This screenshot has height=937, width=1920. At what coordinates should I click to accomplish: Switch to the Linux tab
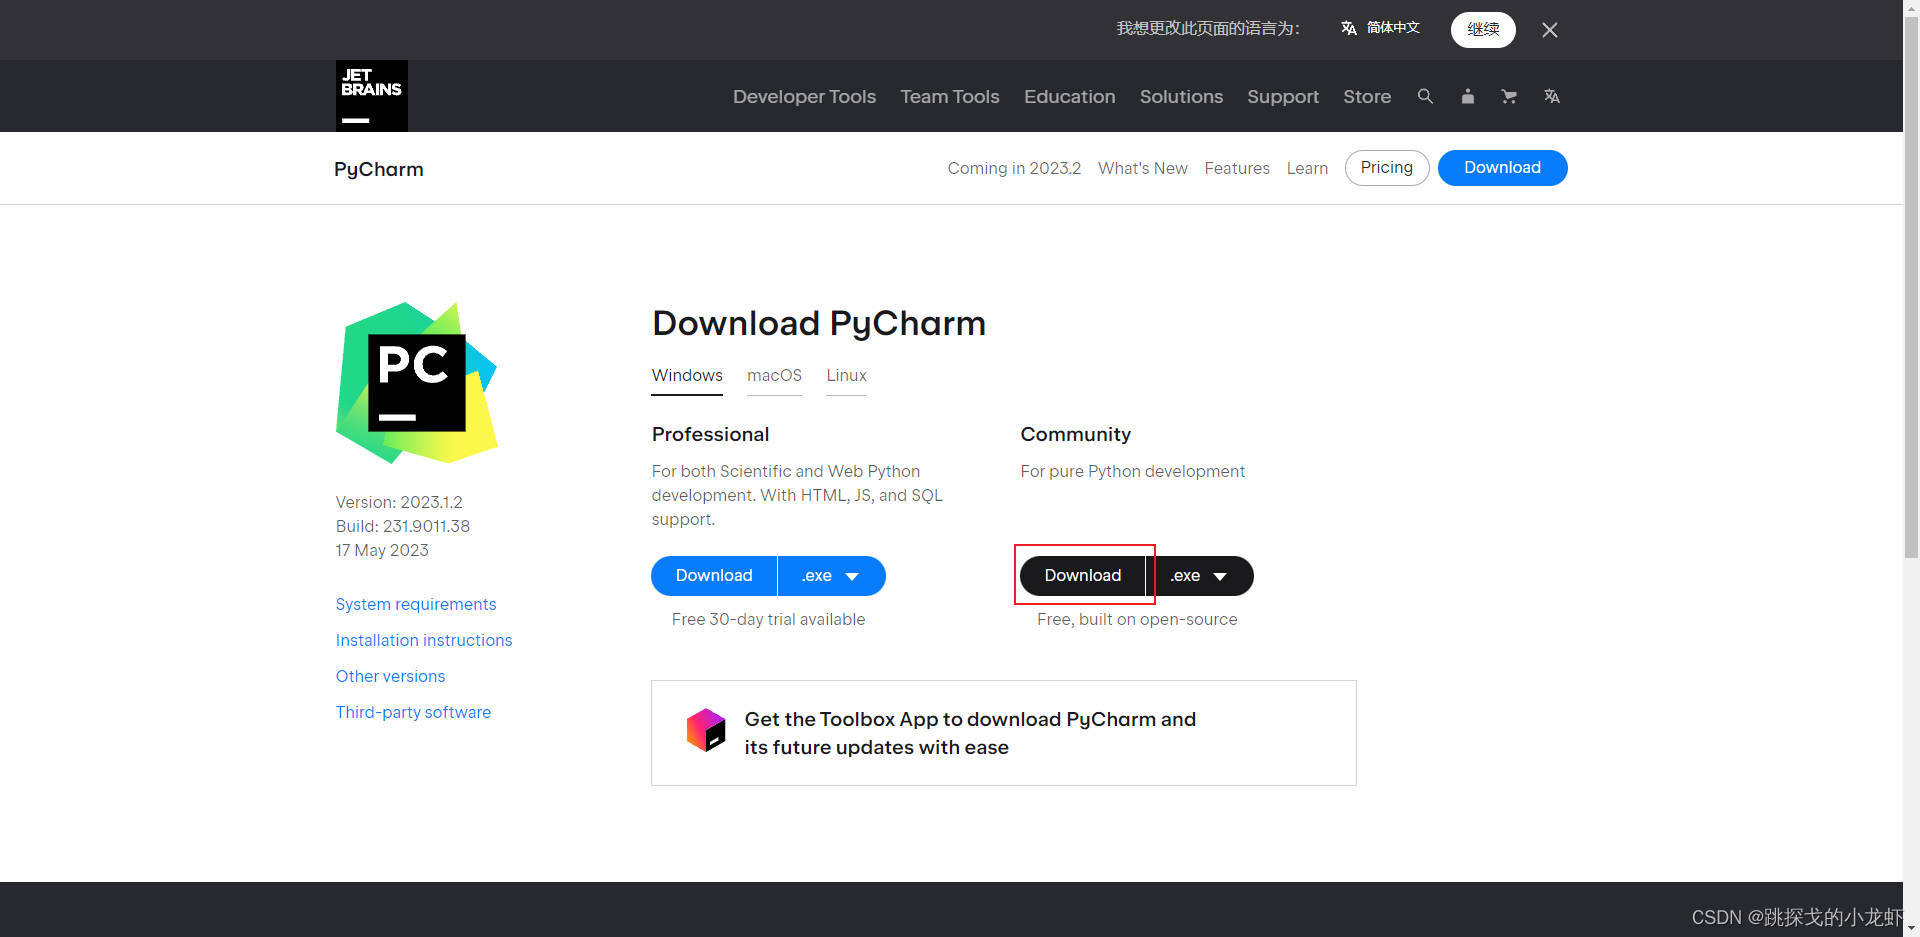846,375
